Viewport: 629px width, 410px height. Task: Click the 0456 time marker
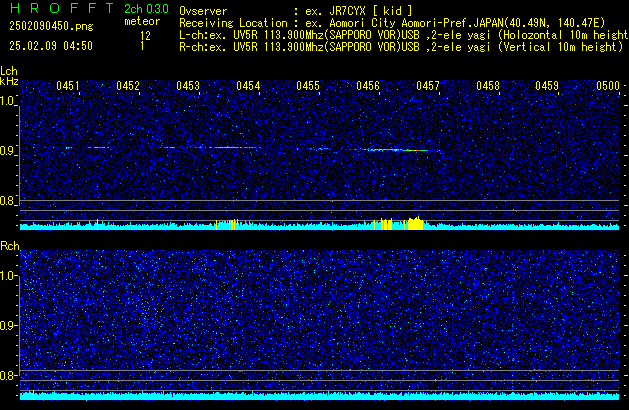click(x=368, y=86)
